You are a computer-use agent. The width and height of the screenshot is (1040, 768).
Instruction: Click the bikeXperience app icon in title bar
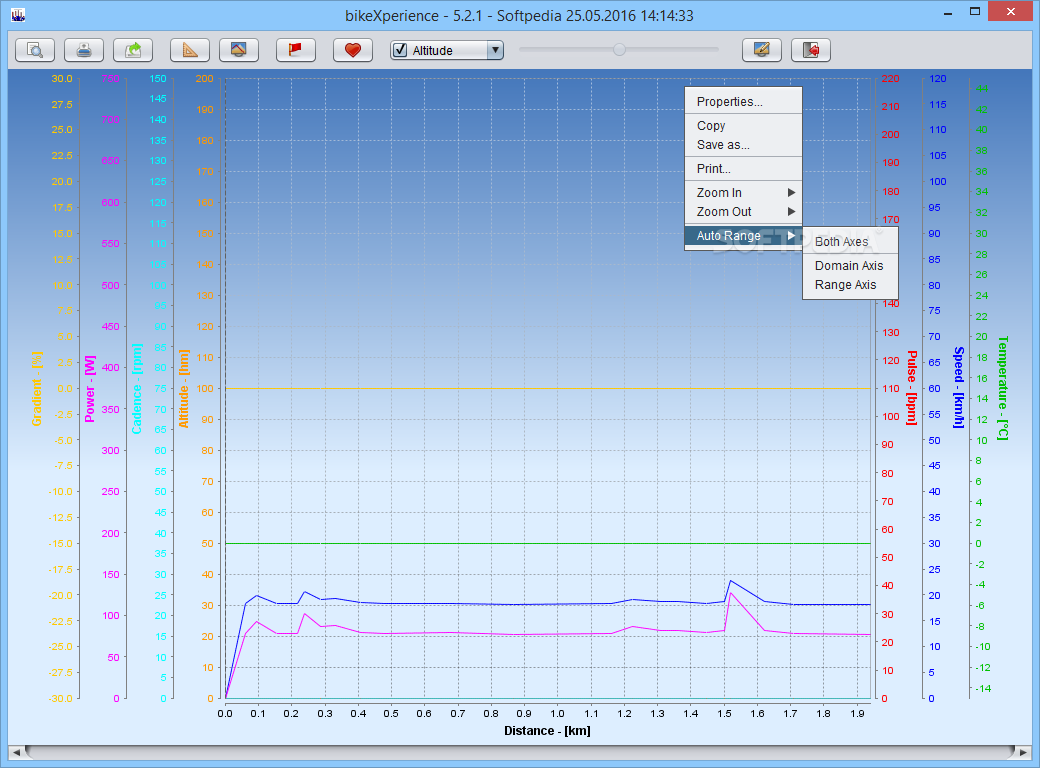tap(18, 15)
